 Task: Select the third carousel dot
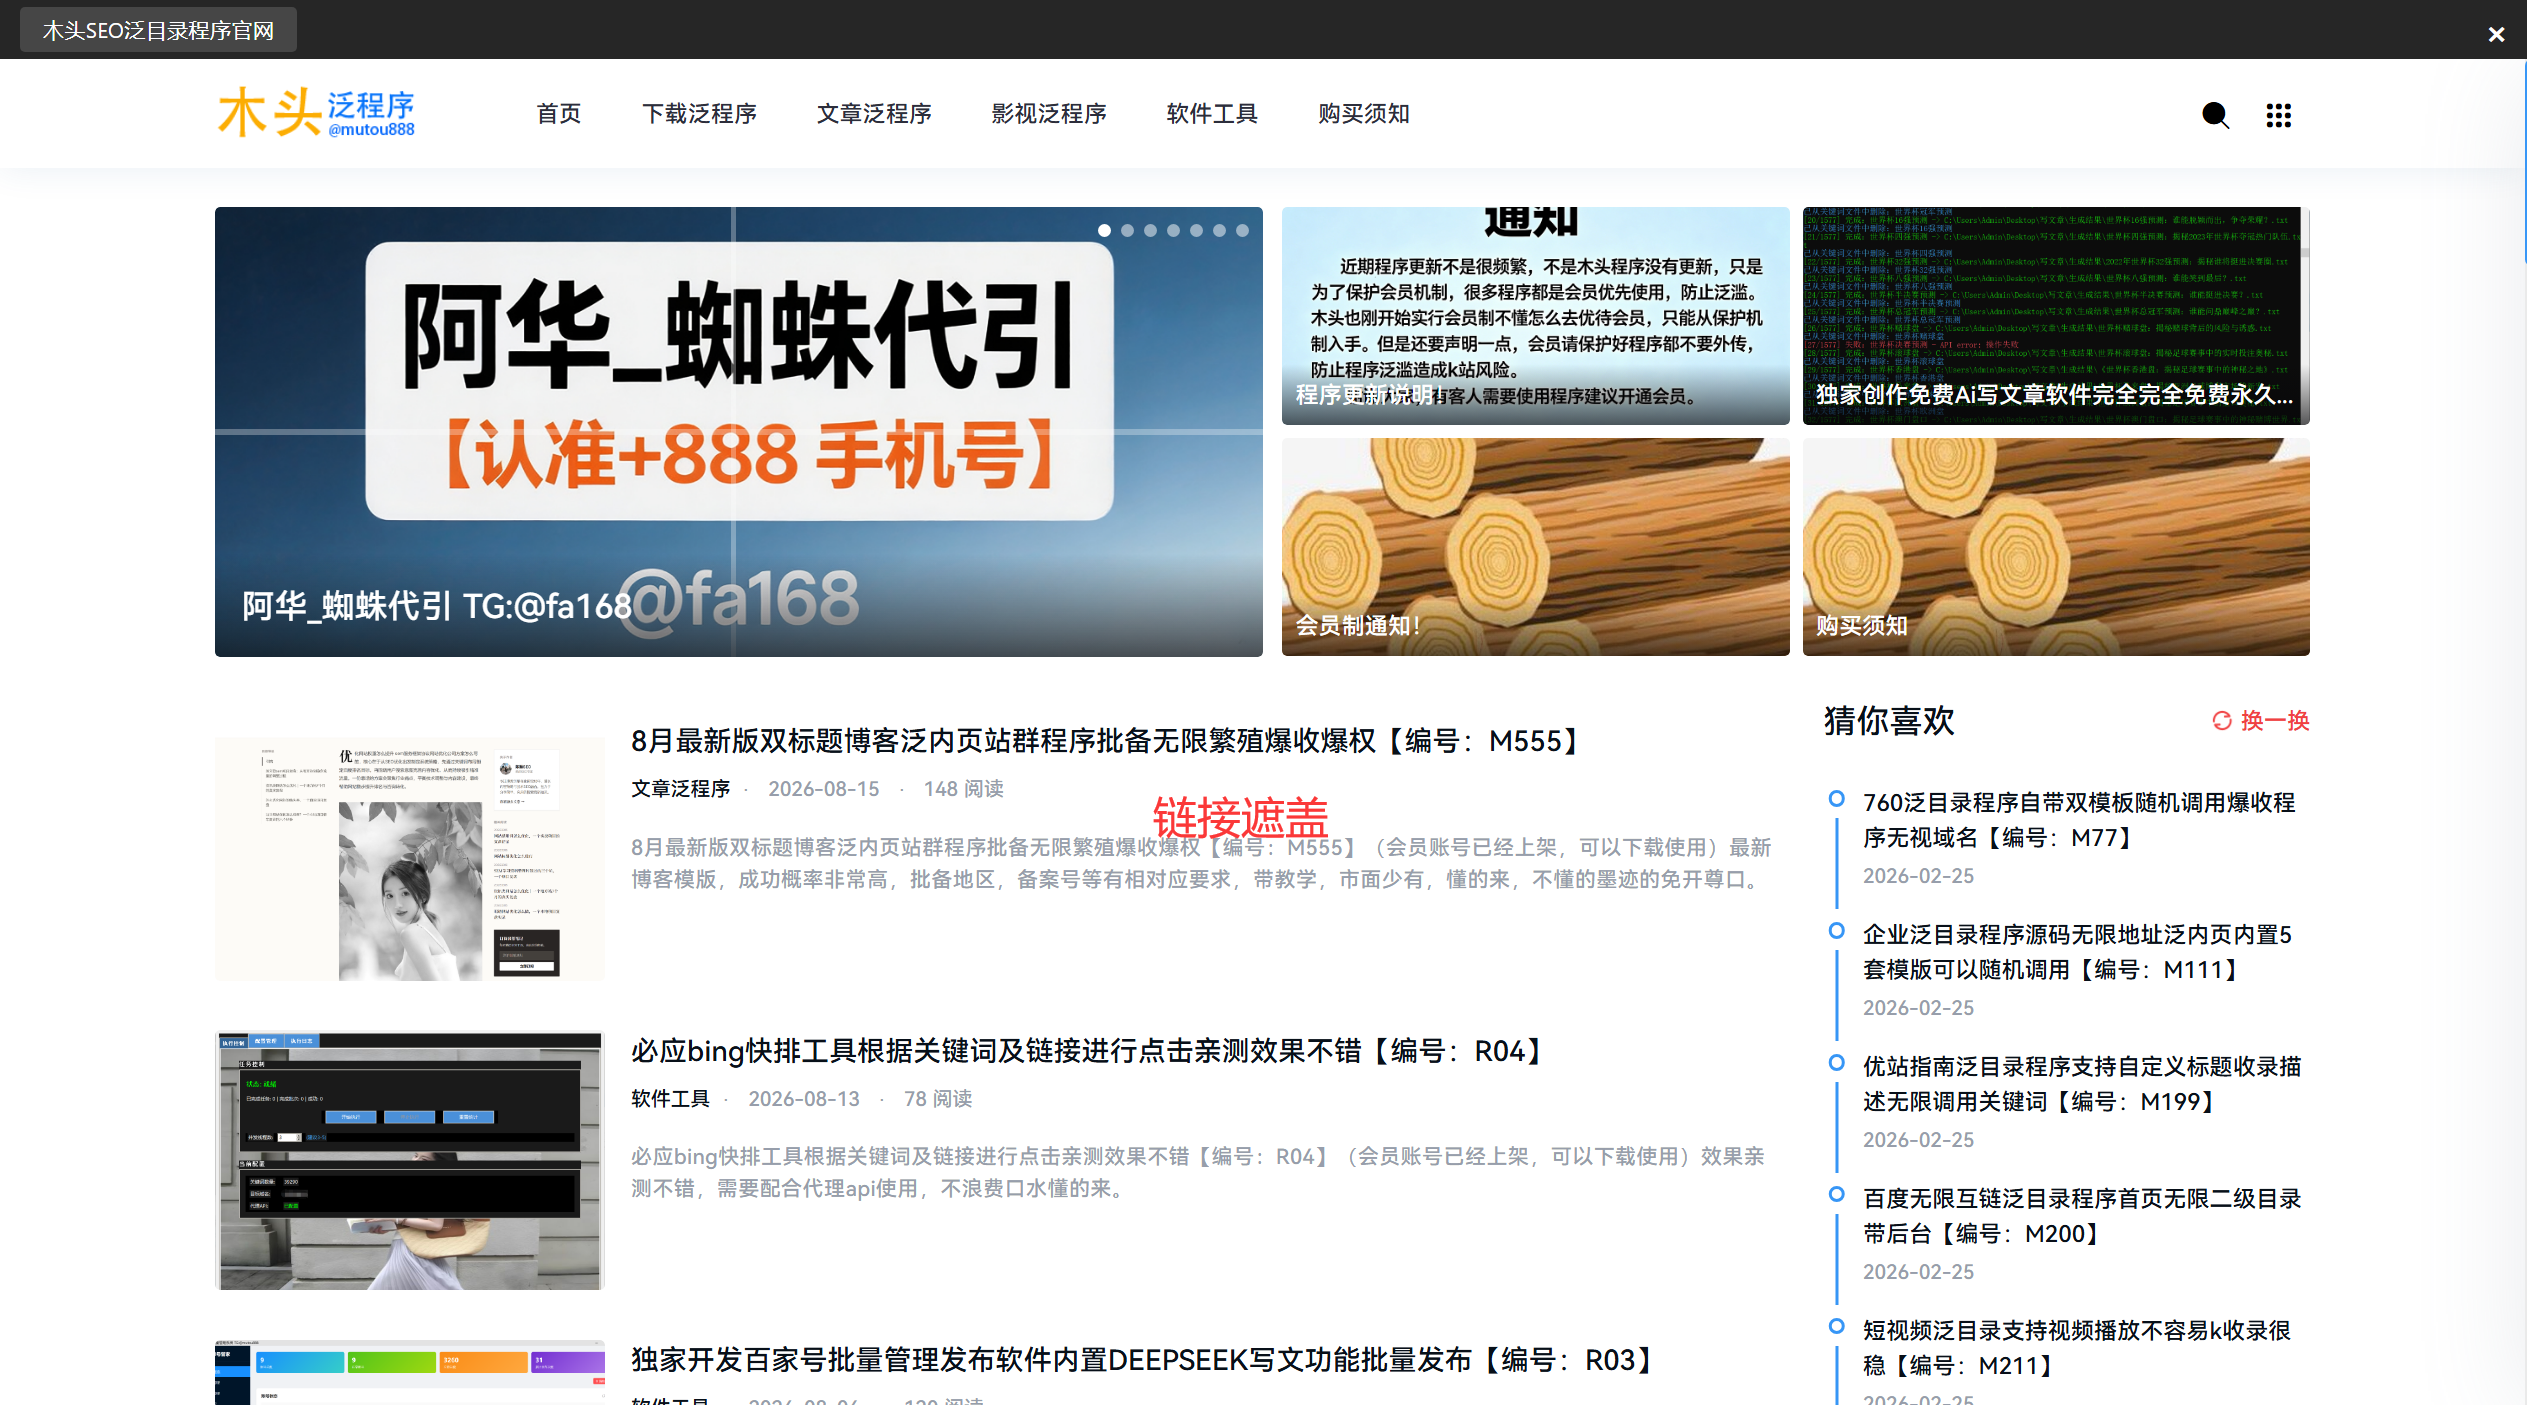[x=1150, y=230]
